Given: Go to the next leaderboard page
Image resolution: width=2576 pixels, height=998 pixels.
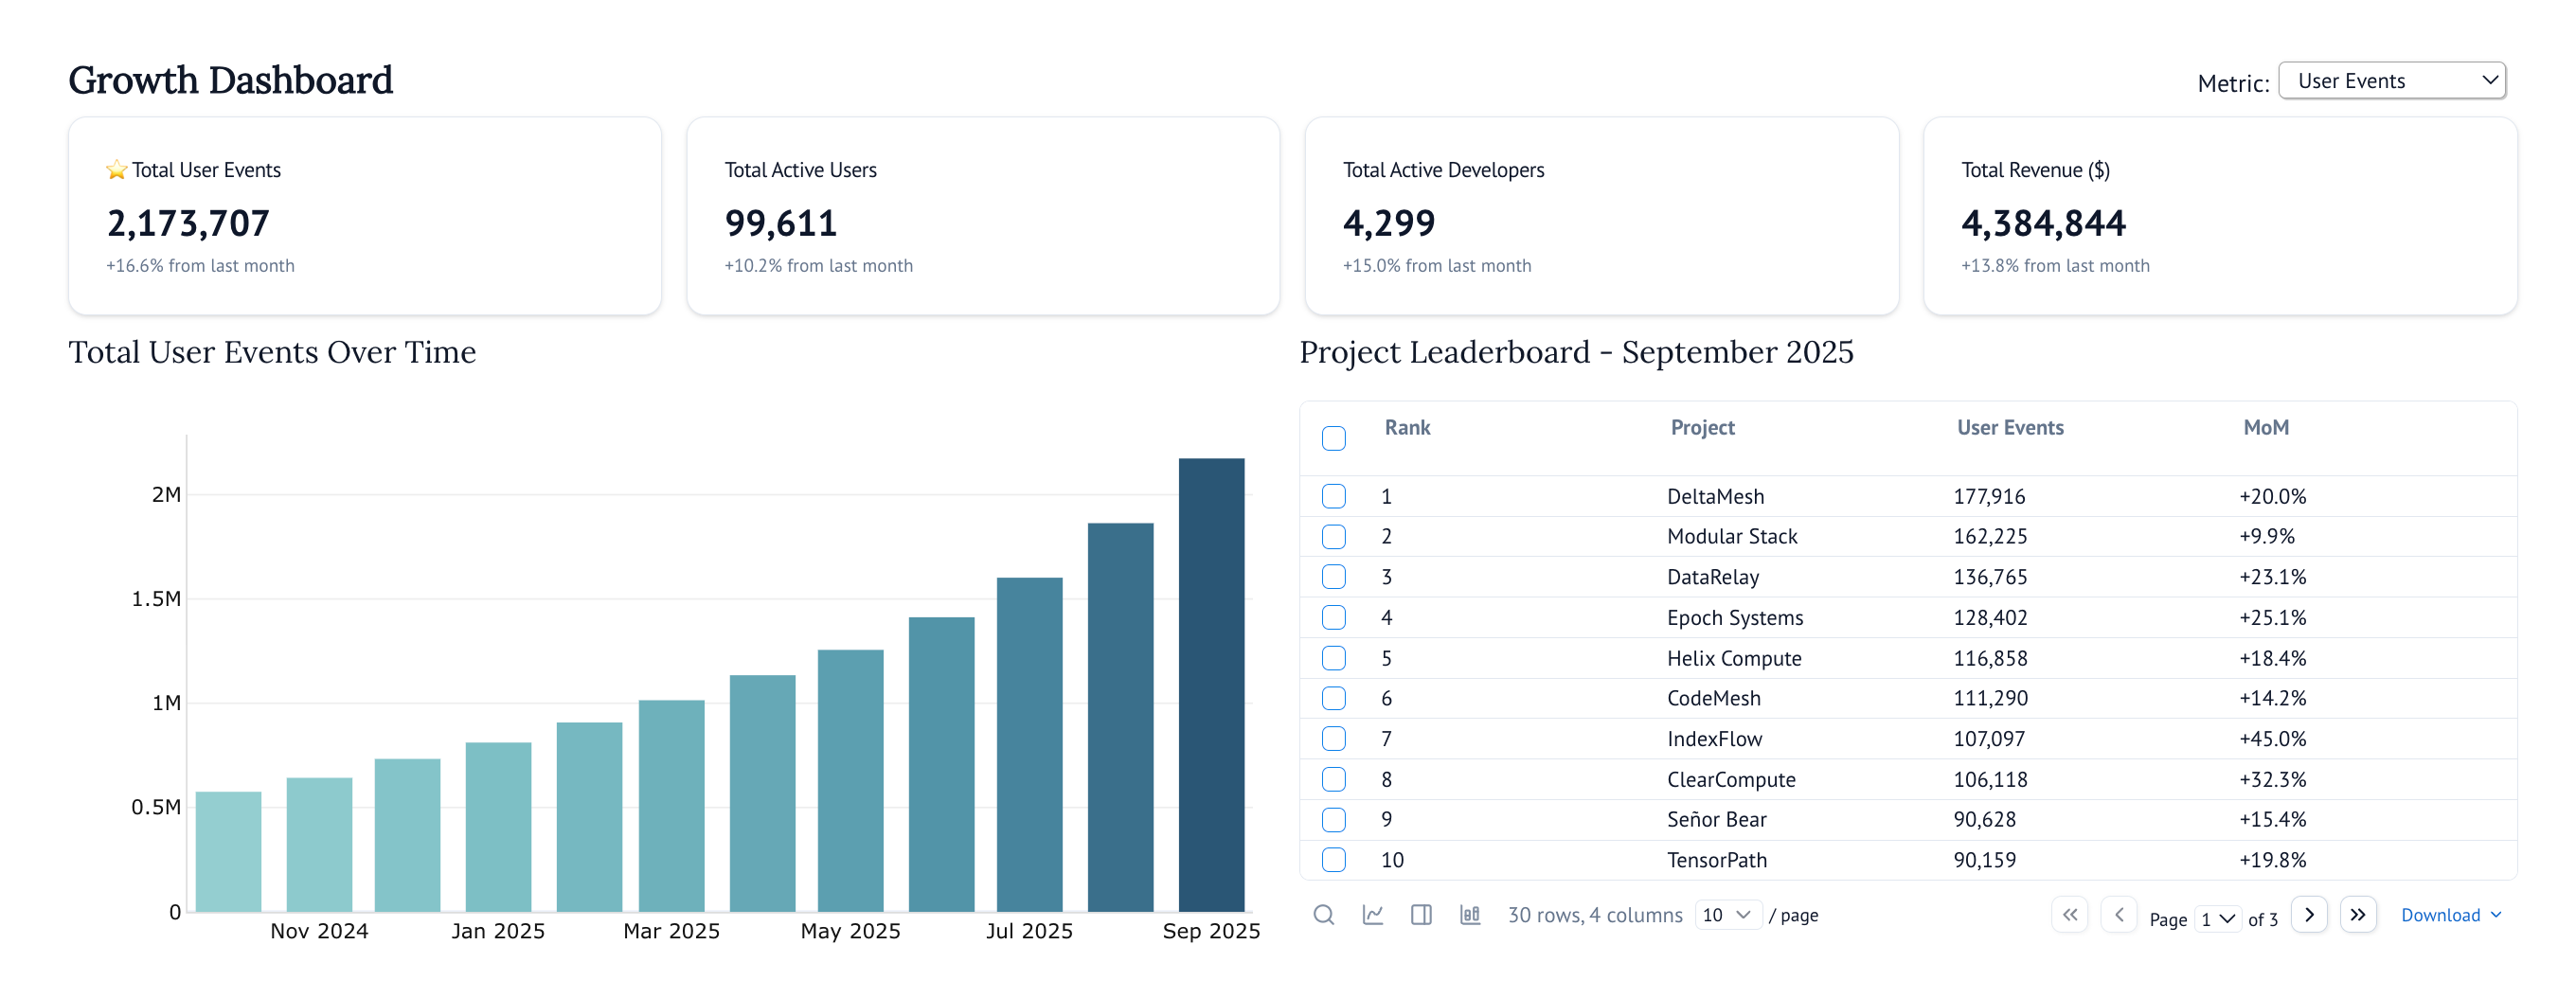Looking at the screenshot, I should tap(2308, 914).
